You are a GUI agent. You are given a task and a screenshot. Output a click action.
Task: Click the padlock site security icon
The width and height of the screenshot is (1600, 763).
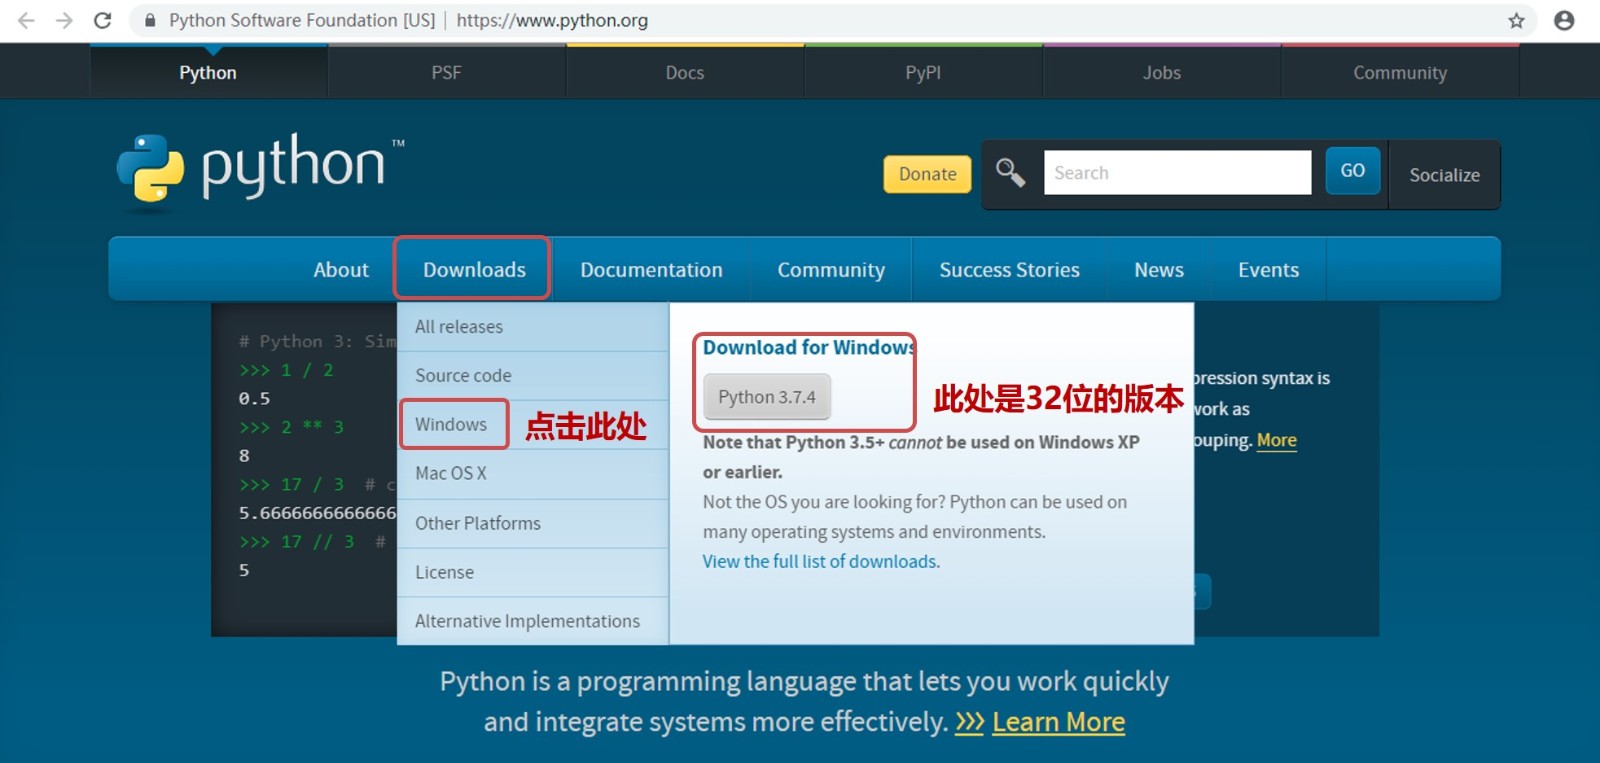pyautogui.click(x=150, y=20)
